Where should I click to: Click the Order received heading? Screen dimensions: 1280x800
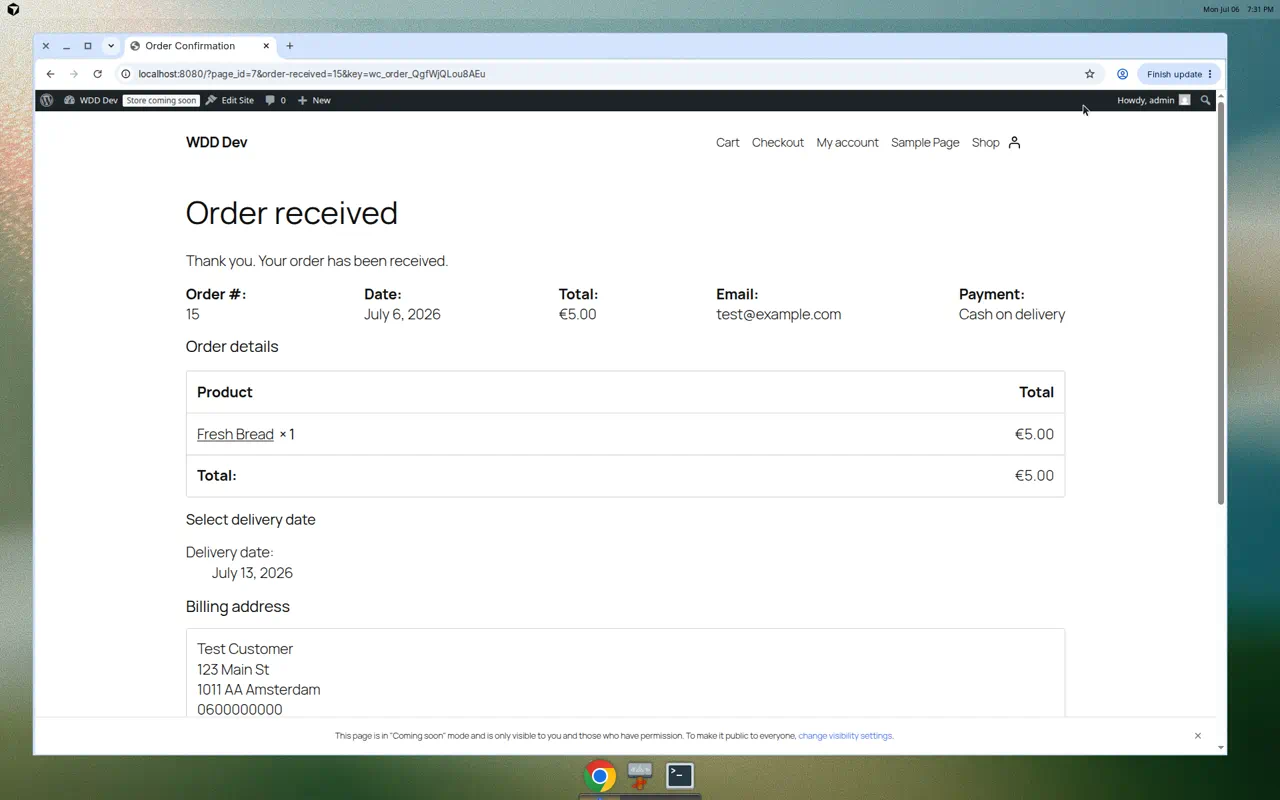(x=292, y=213)
